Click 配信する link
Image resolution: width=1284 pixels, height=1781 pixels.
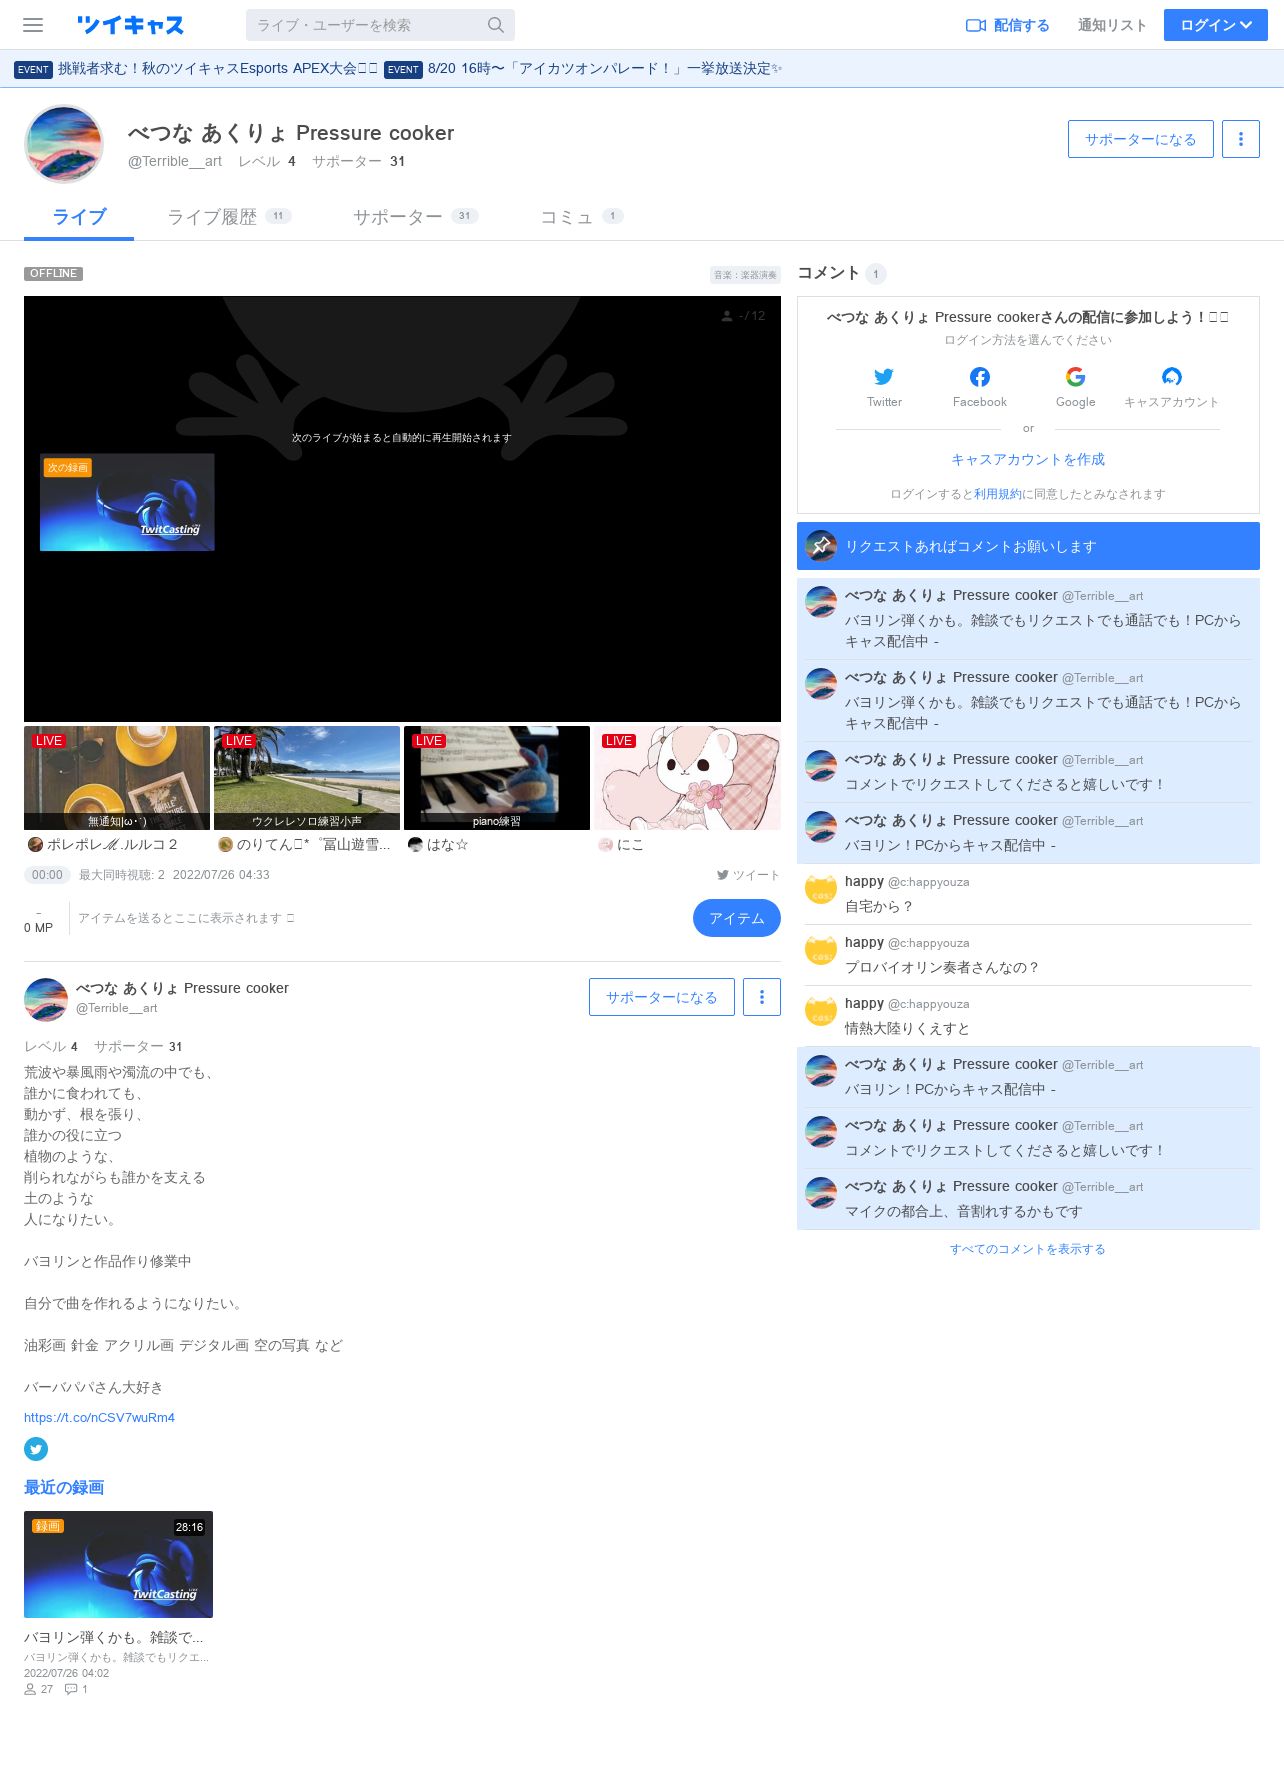tap(1008, 25)
